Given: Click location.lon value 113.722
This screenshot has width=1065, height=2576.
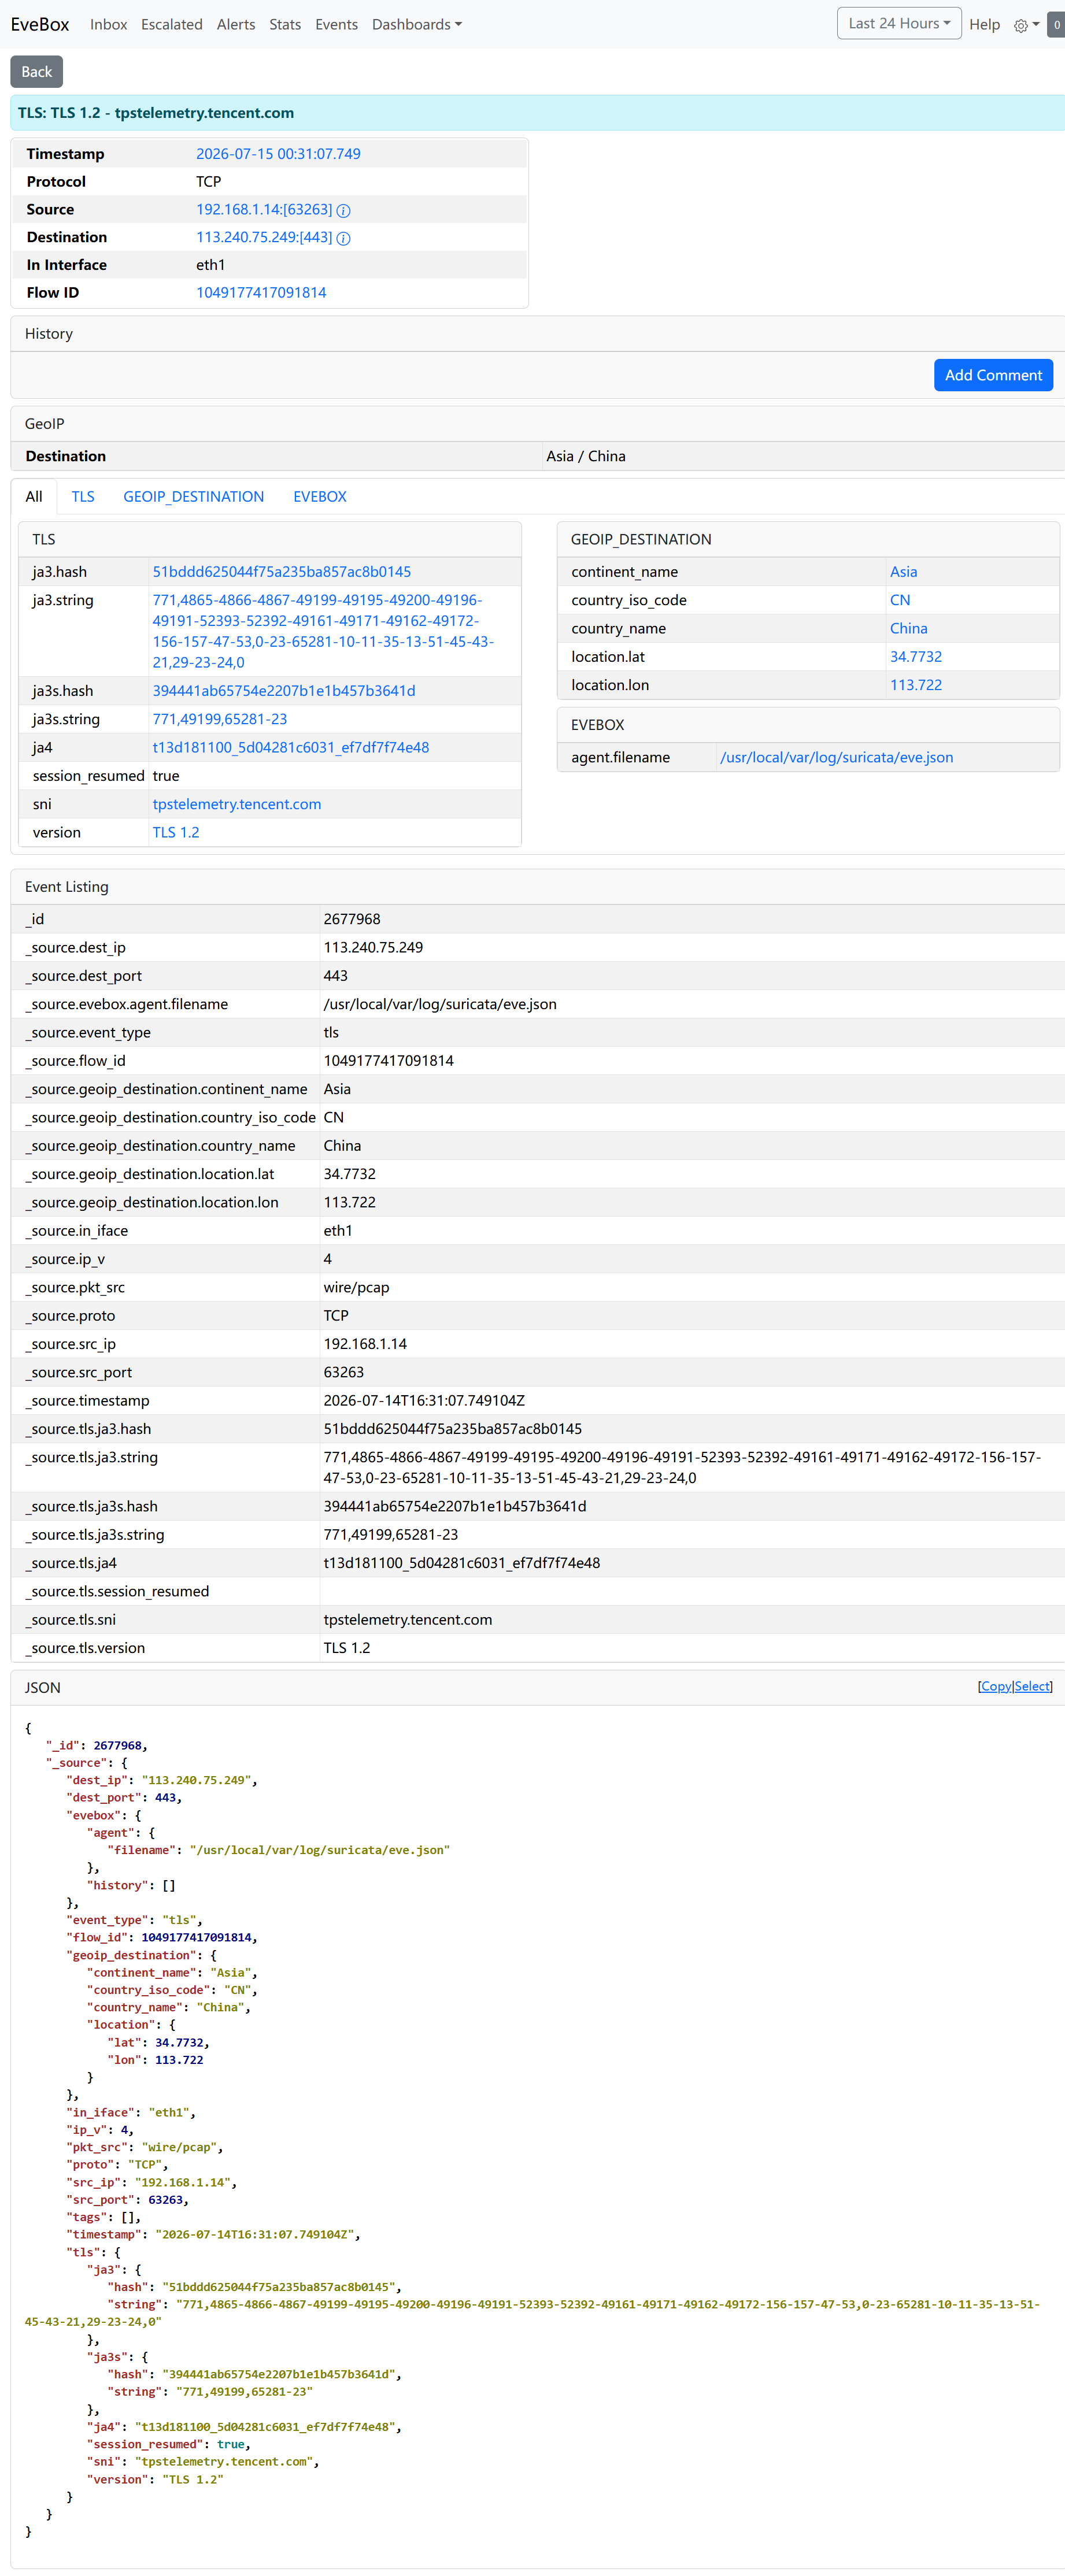Looking at the screenshot, I should click(x=915, y=685).
